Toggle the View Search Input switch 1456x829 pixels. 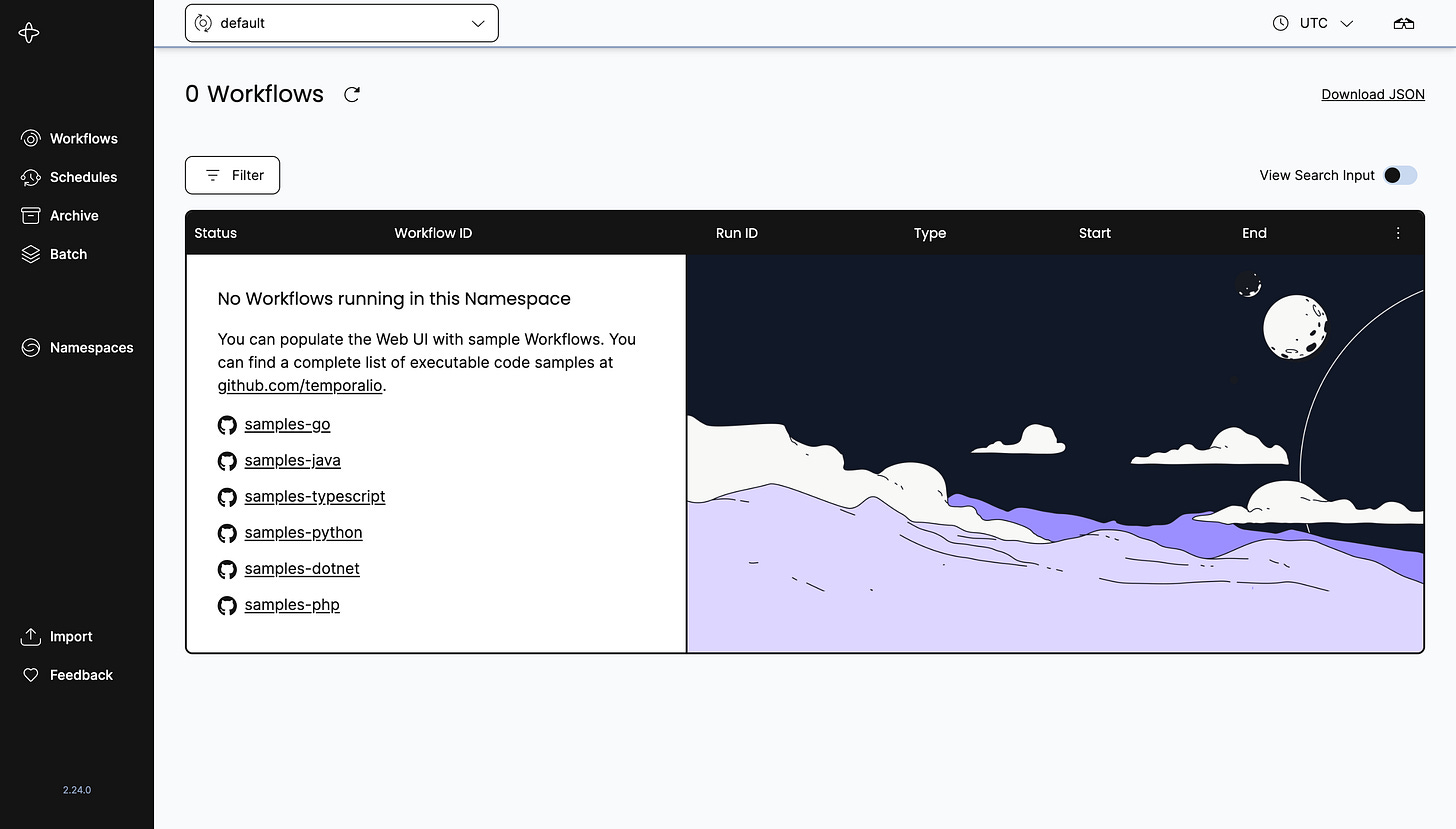[x=1400, y=175]
